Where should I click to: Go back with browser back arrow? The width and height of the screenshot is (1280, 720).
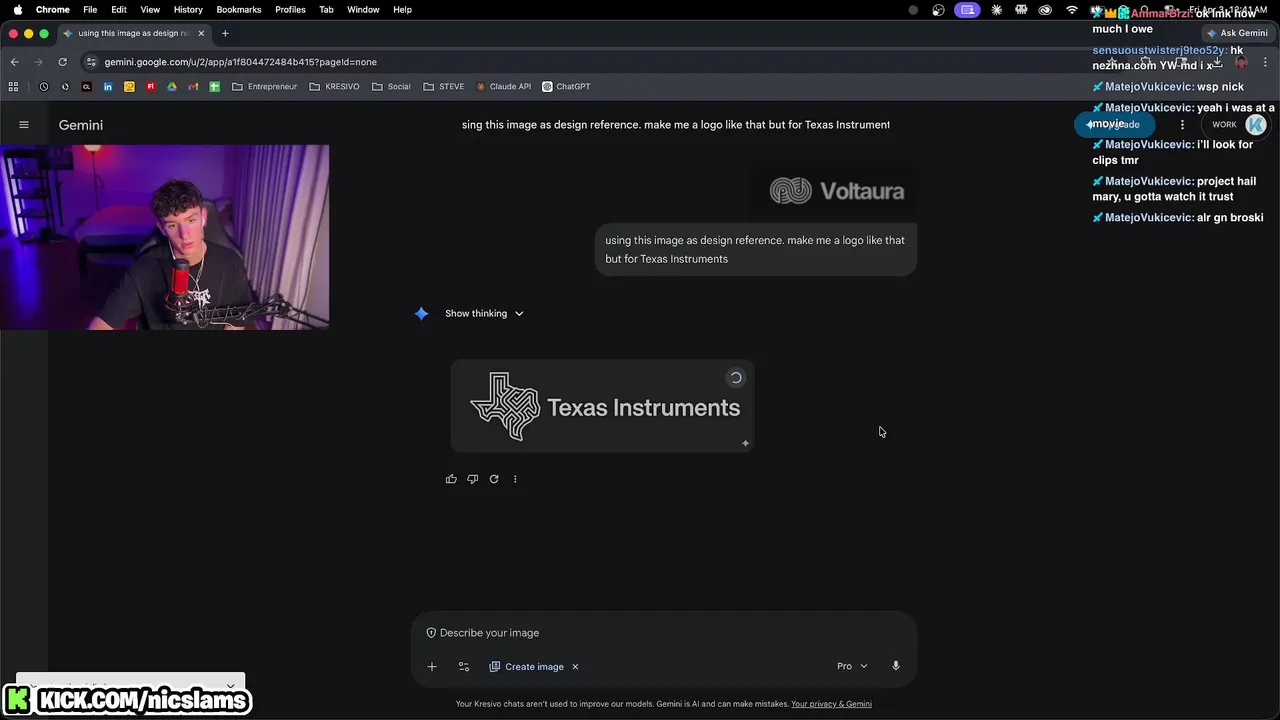(14, 62)
